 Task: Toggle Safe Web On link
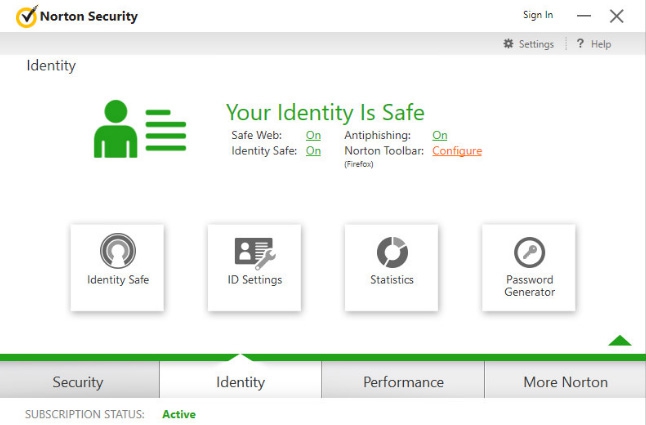click(313, 135)
